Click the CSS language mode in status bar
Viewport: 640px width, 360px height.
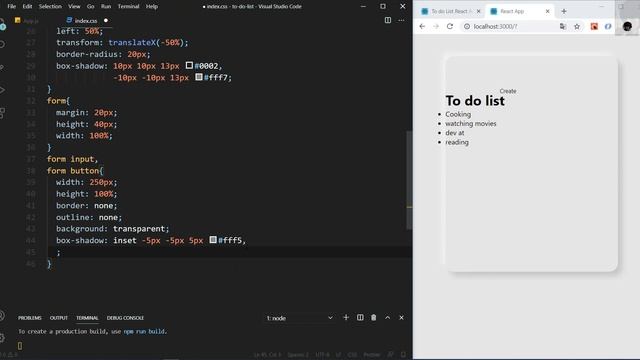tap(352, 355)
